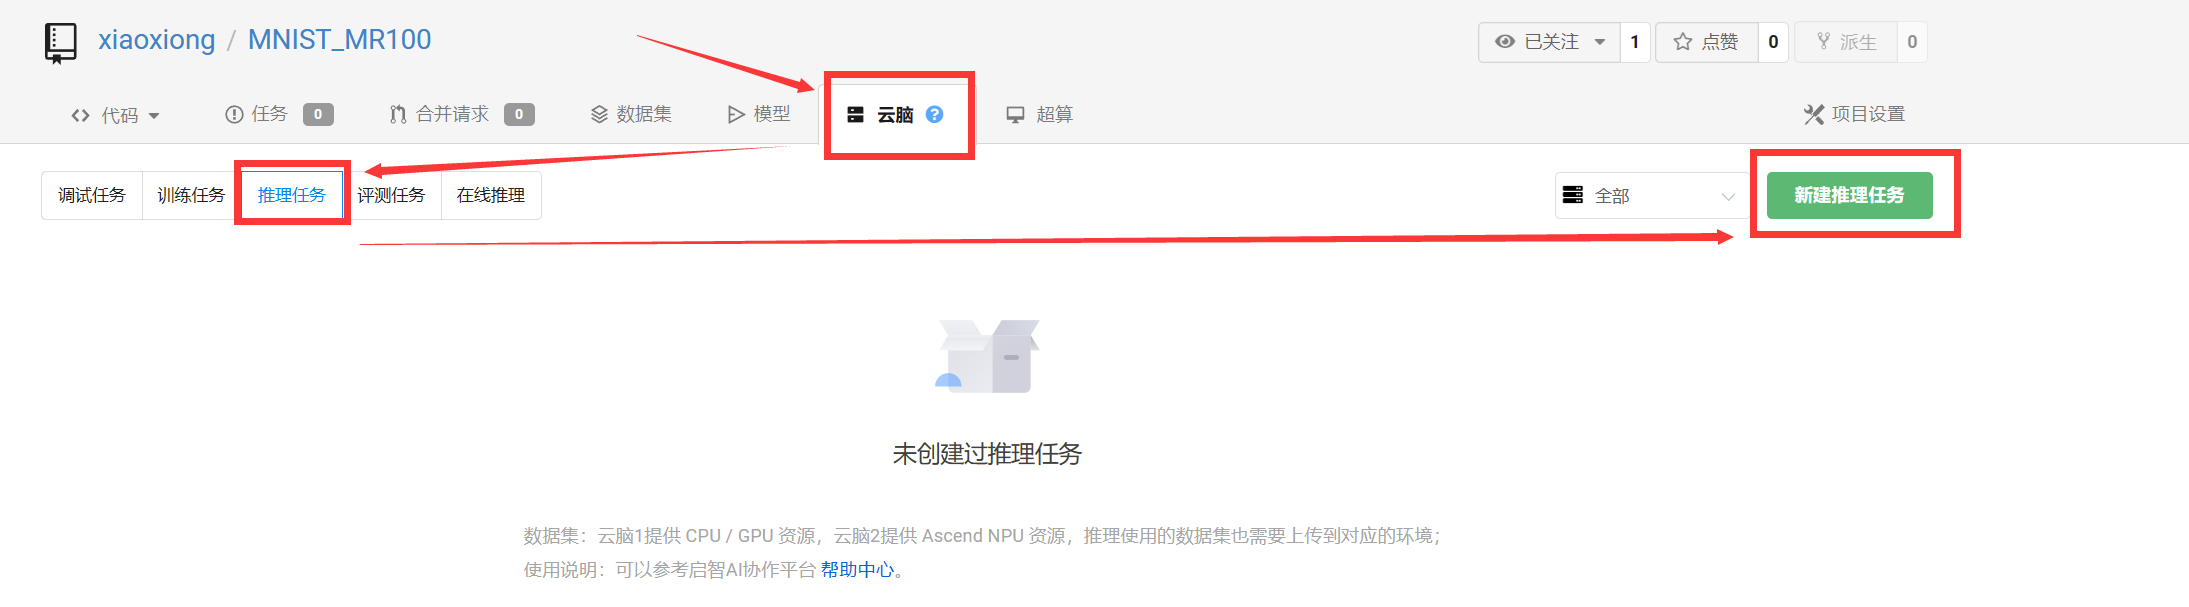
Task: Open the 代码 dropdown menu
Action: coord(115,115)
